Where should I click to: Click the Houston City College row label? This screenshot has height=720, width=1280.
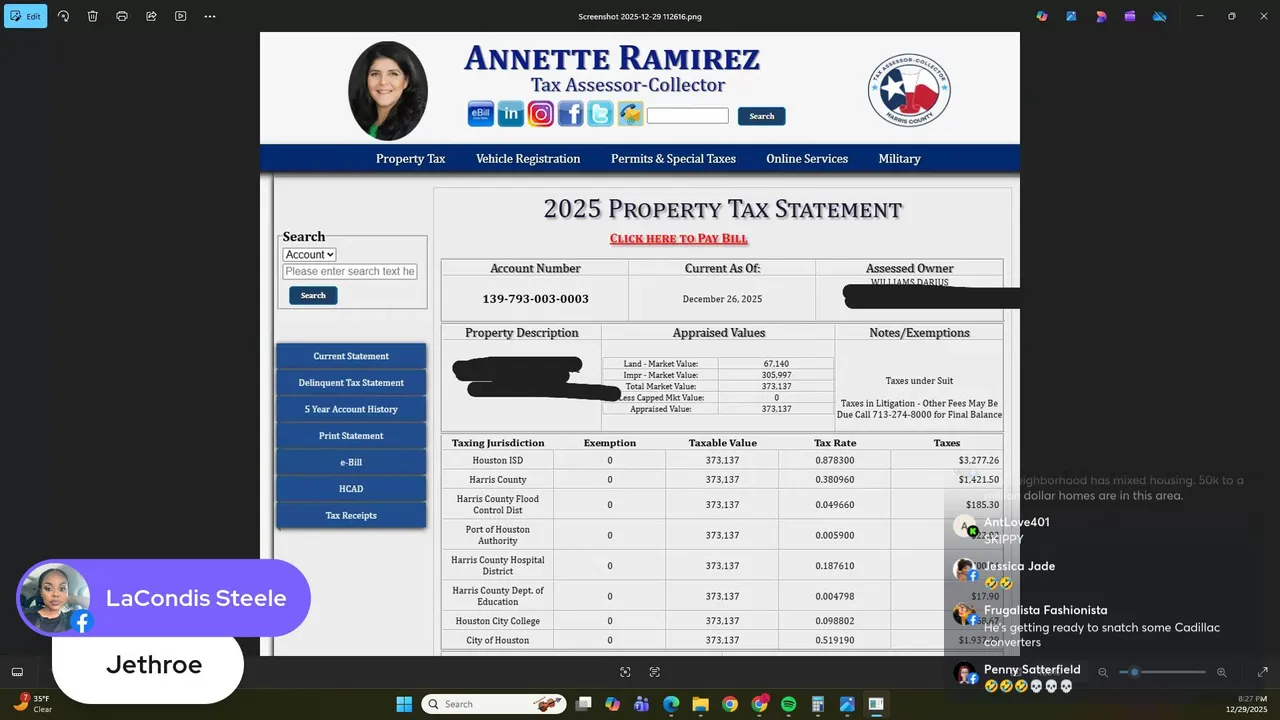click(497, 621)
